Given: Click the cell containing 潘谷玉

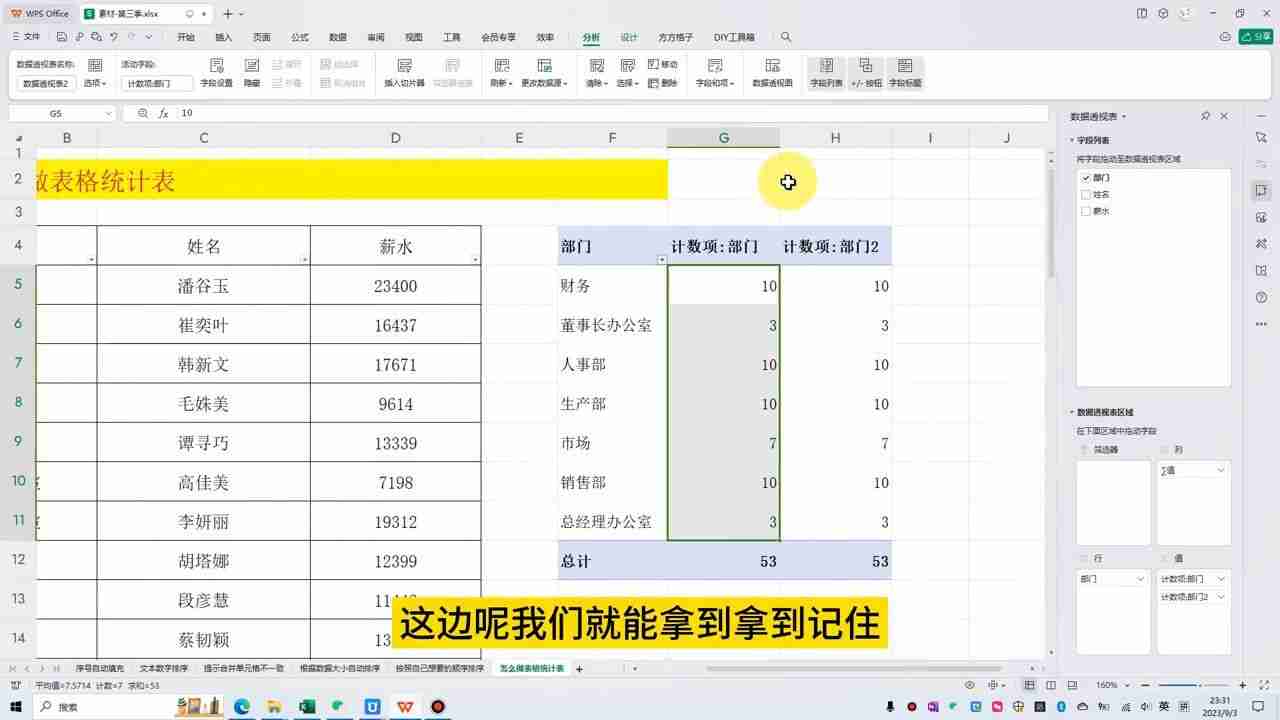Looking at the screenshot, I should (203, 286).
